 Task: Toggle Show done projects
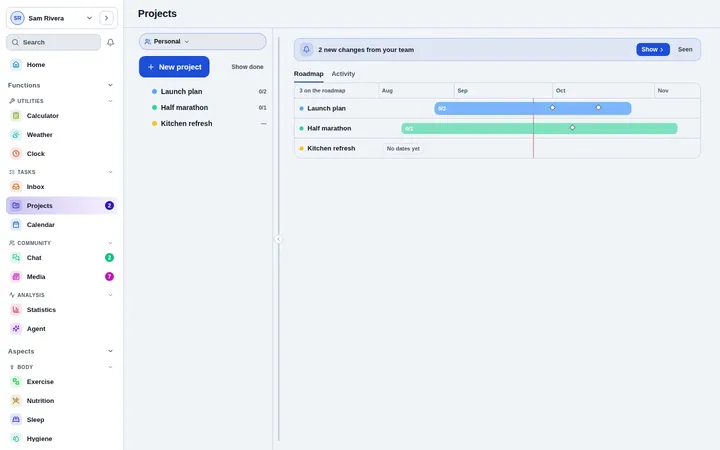248,67
